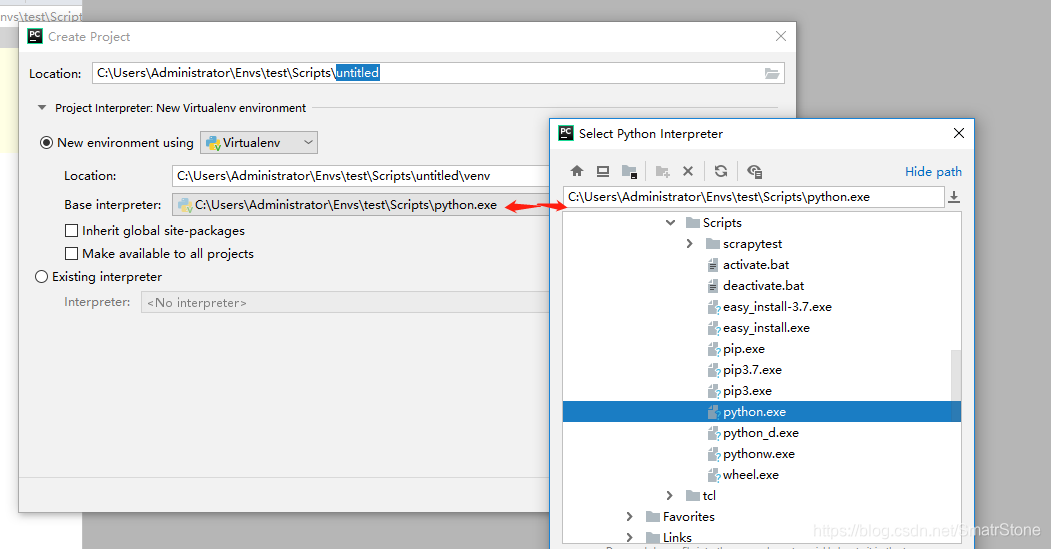1051x549 pixels.
Task: Expand the tcl folder
Action: click(x=670, y=495)
